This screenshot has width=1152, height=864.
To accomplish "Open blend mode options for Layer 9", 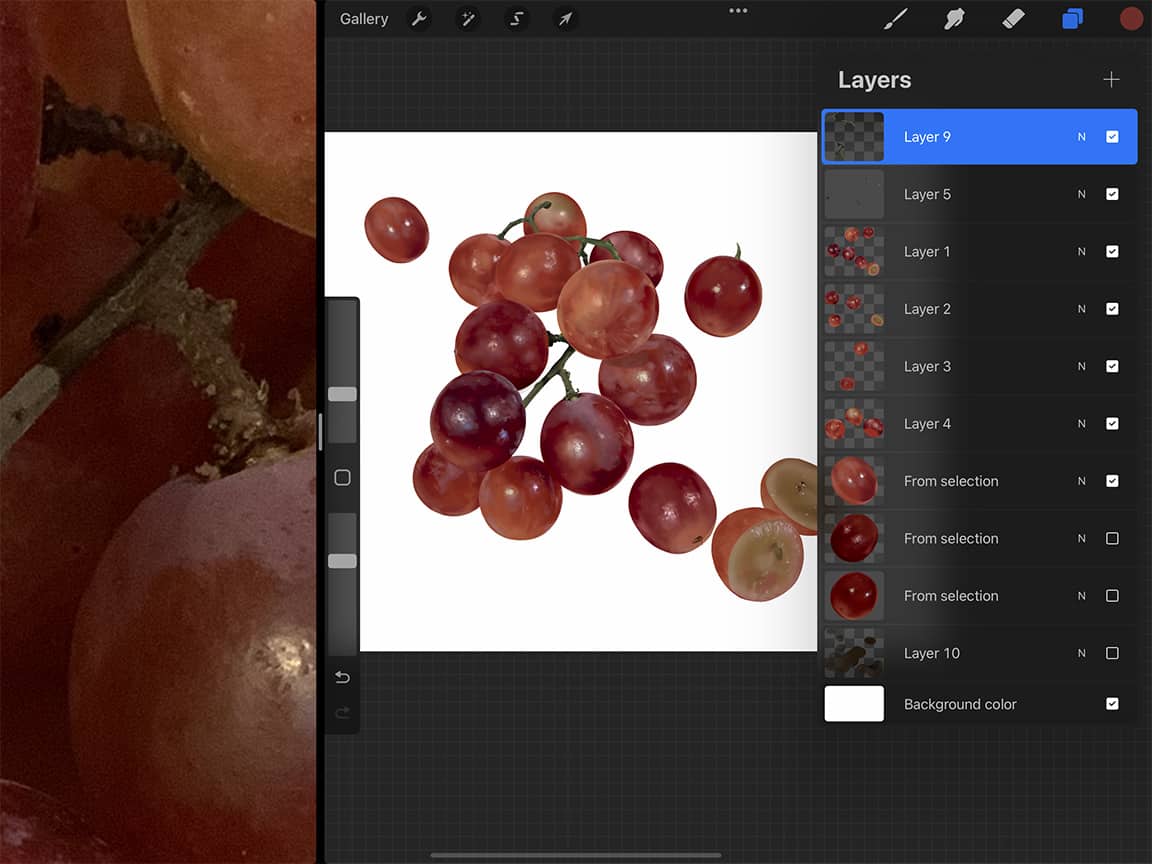I will tap(1081, 136).
